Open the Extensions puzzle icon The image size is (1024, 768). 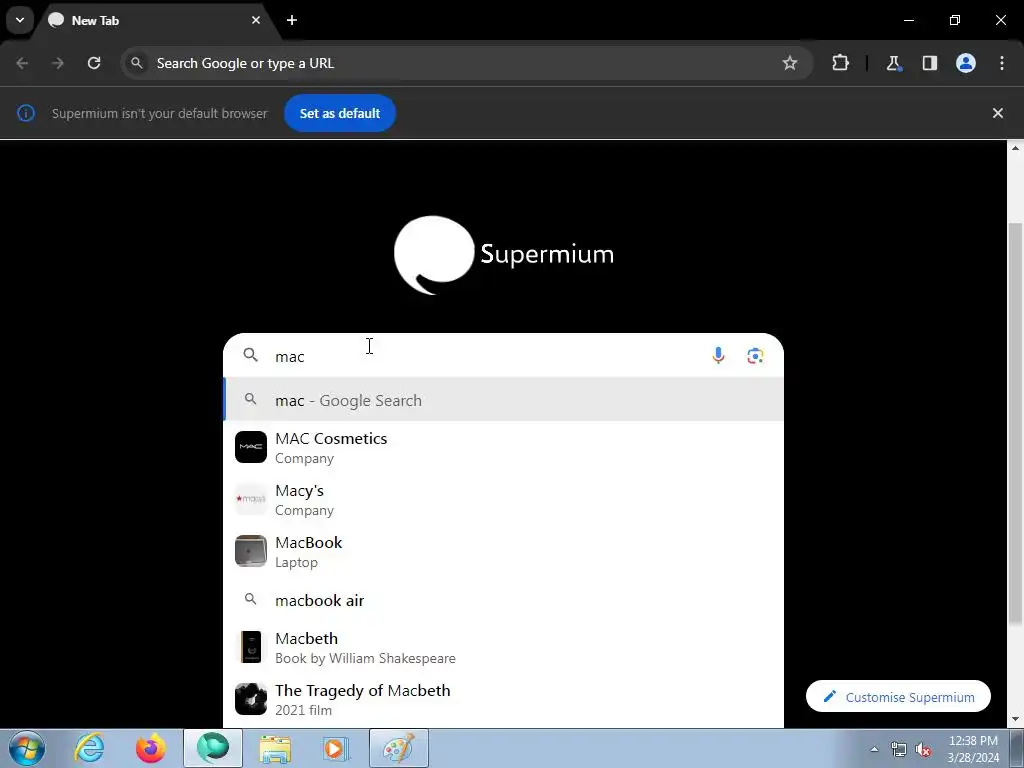coord(840,63)
